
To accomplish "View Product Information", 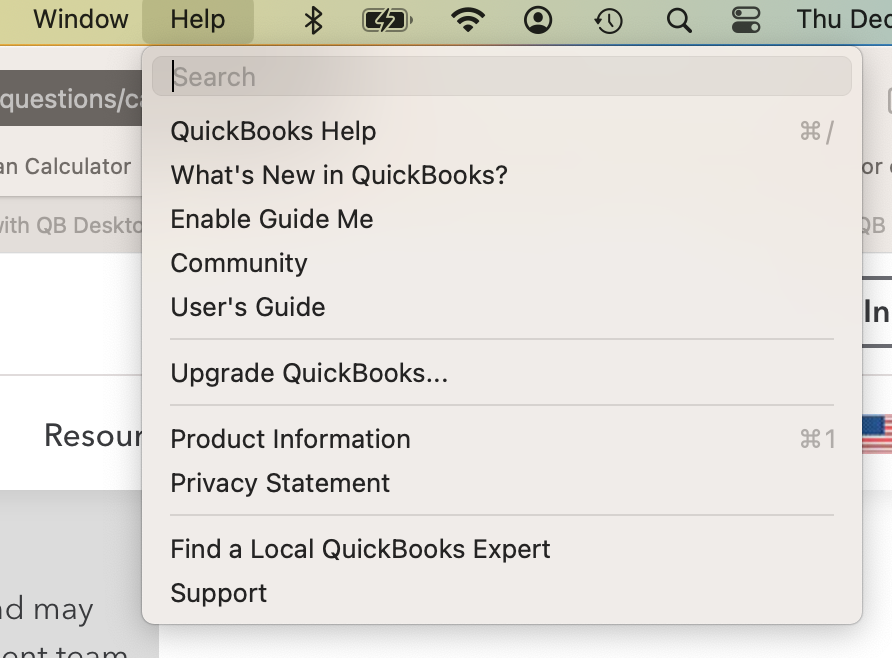I will click(291, 439).
